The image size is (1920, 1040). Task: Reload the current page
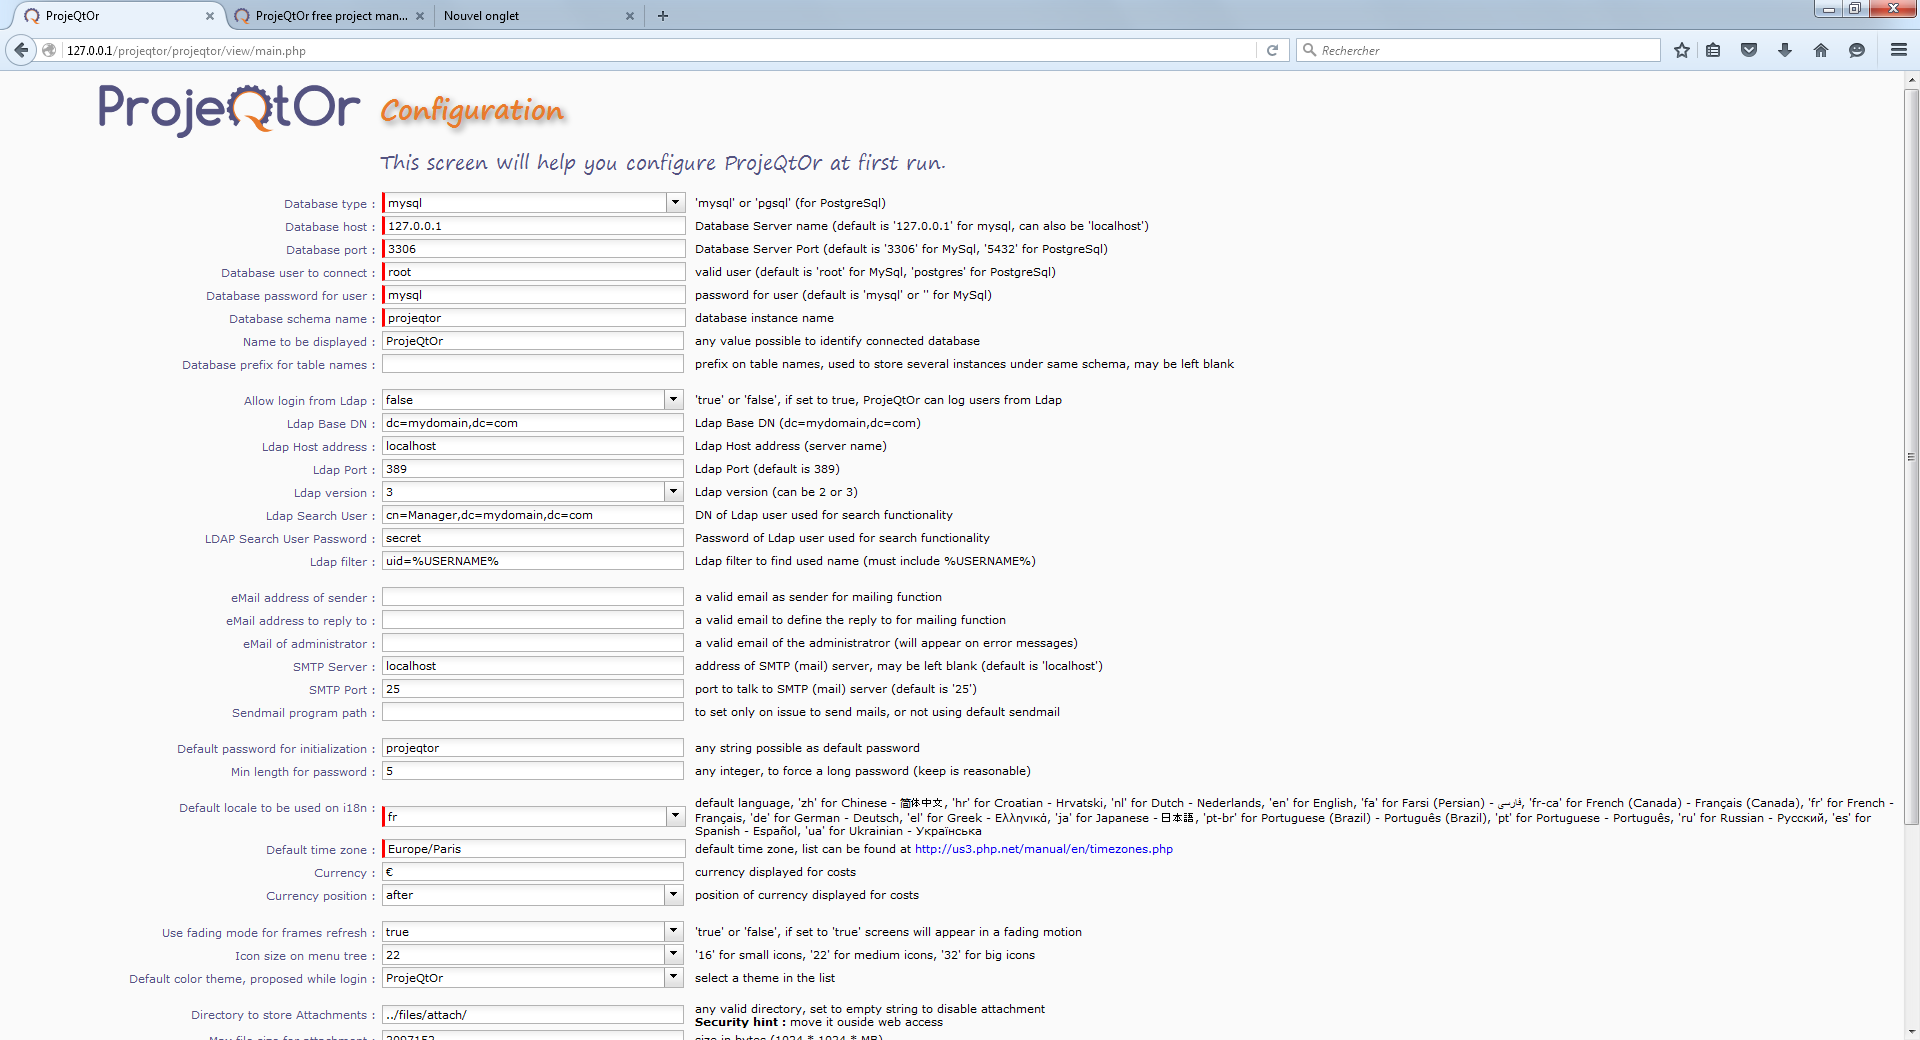[1272, 50]
